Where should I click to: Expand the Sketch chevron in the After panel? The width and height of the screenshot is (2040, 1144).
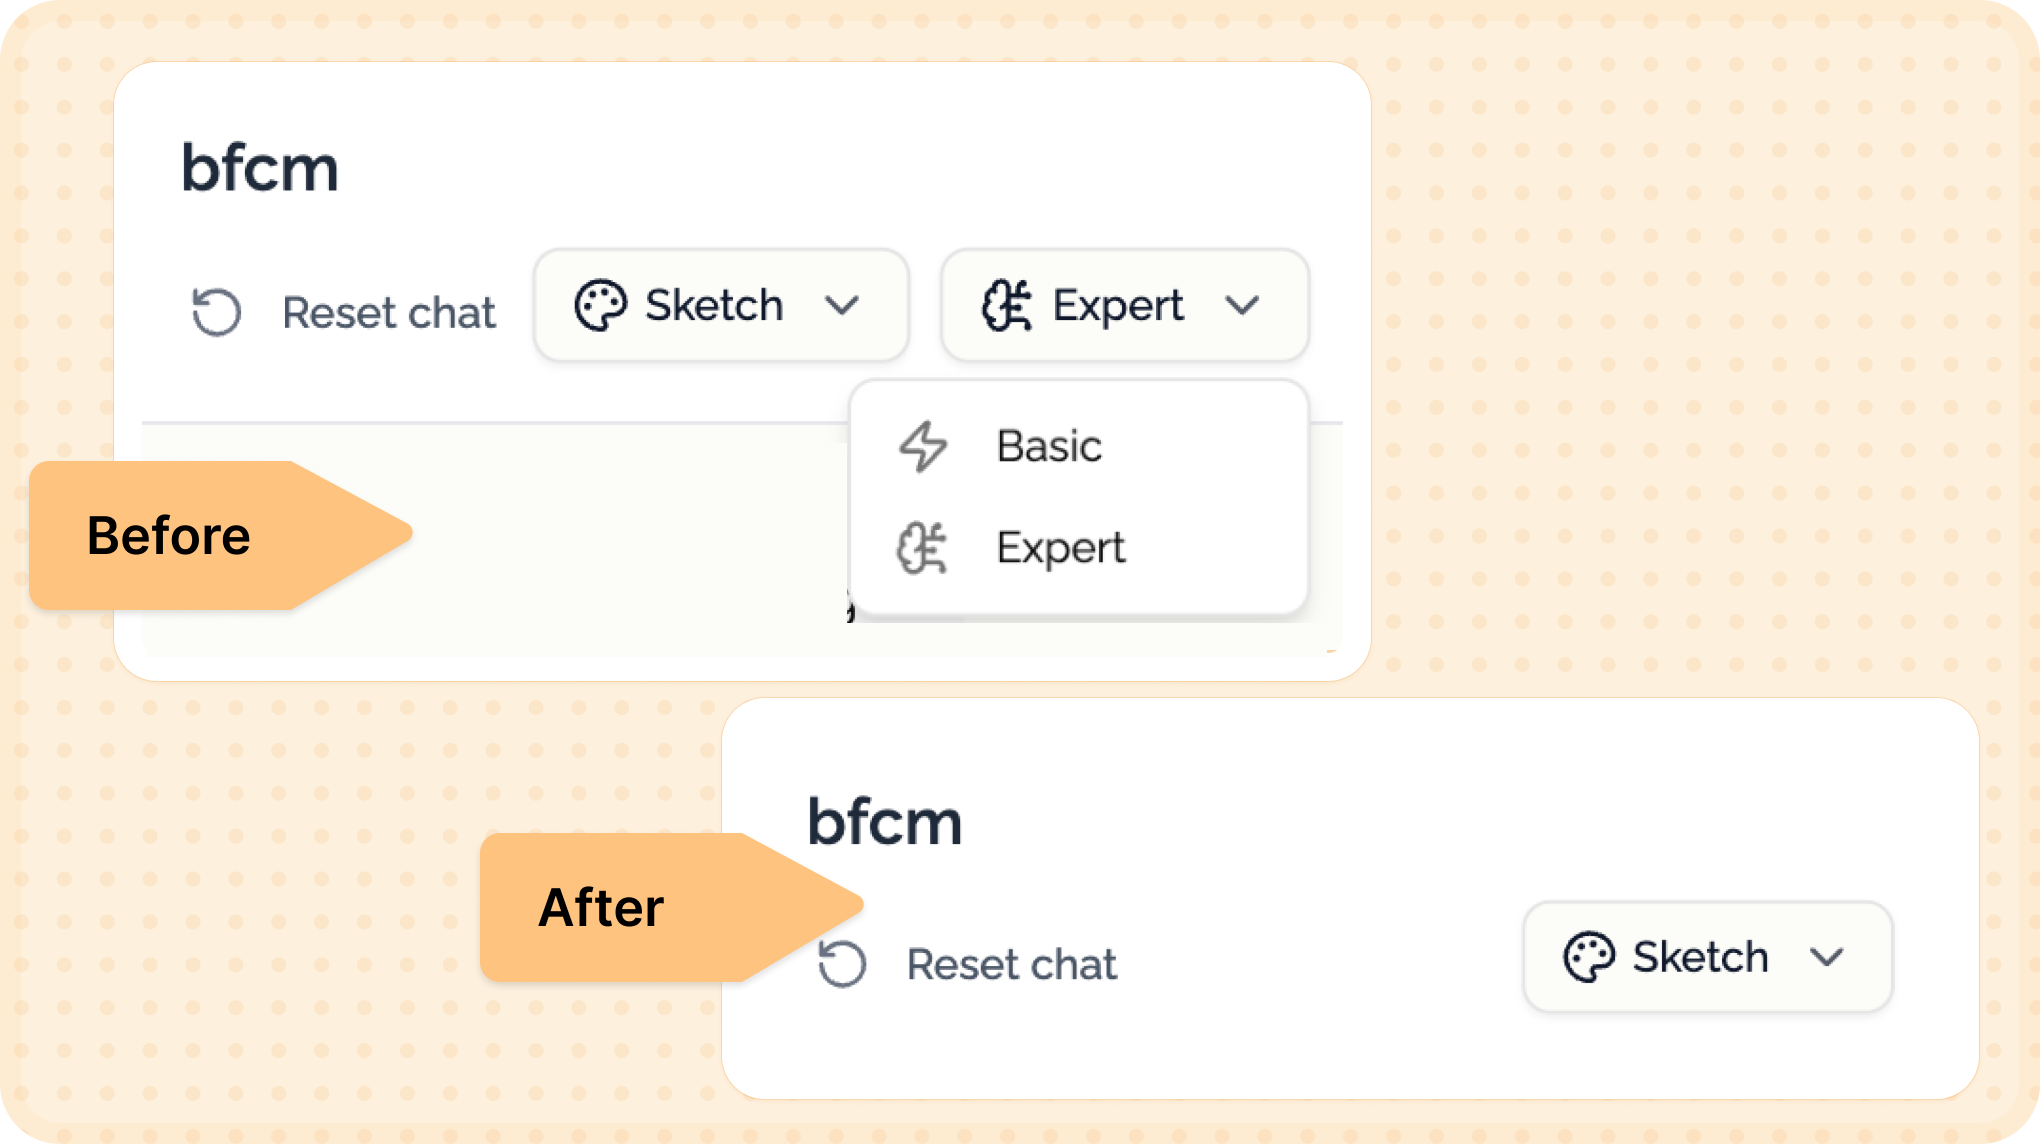pos(1827,957)
